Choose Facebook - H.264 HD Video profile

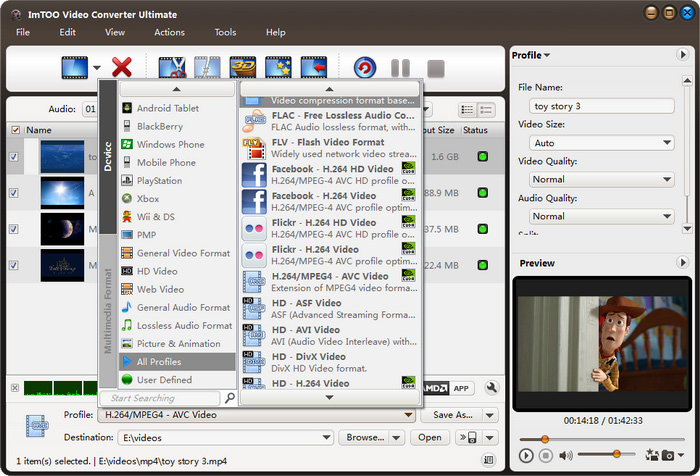click(x=330, y=175)
